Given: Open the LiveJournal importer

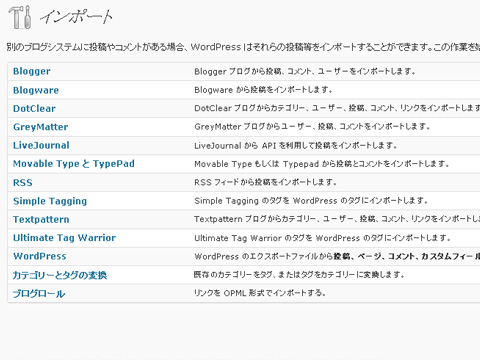Looking at the screenshot, I should [x=41, y=145].
